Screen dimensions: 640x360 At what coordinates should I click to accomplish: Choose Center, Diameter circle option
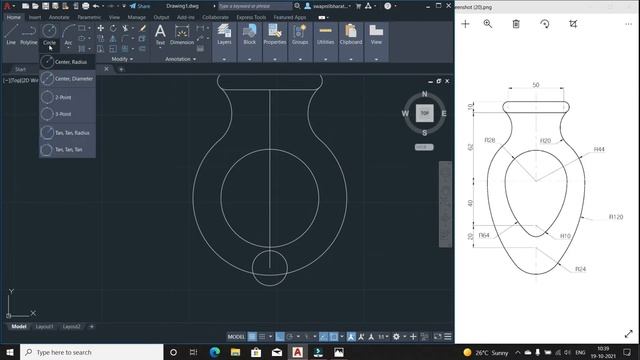coord(67,78)
